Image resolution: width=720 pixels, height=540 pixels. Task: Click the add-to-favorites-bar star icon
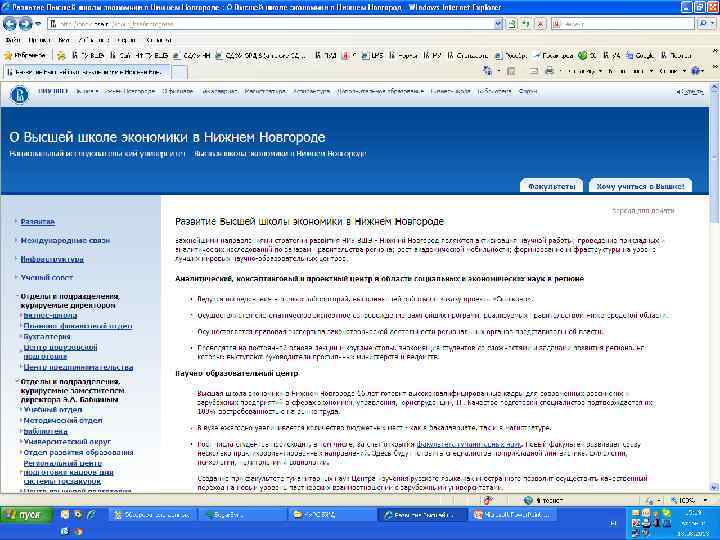click(x=61, y=56)
